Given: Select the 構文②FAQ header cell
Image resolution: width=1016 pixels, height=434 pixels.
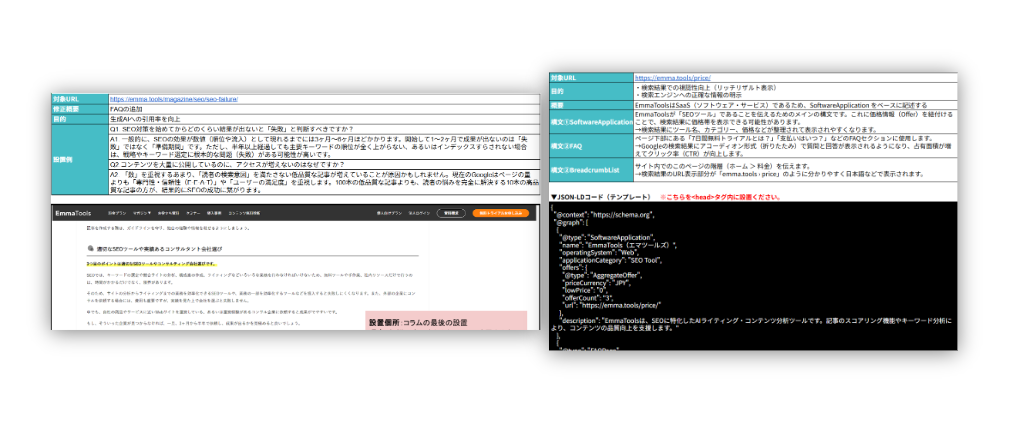Looking at the screenshot, I should [x=591, y=149].
